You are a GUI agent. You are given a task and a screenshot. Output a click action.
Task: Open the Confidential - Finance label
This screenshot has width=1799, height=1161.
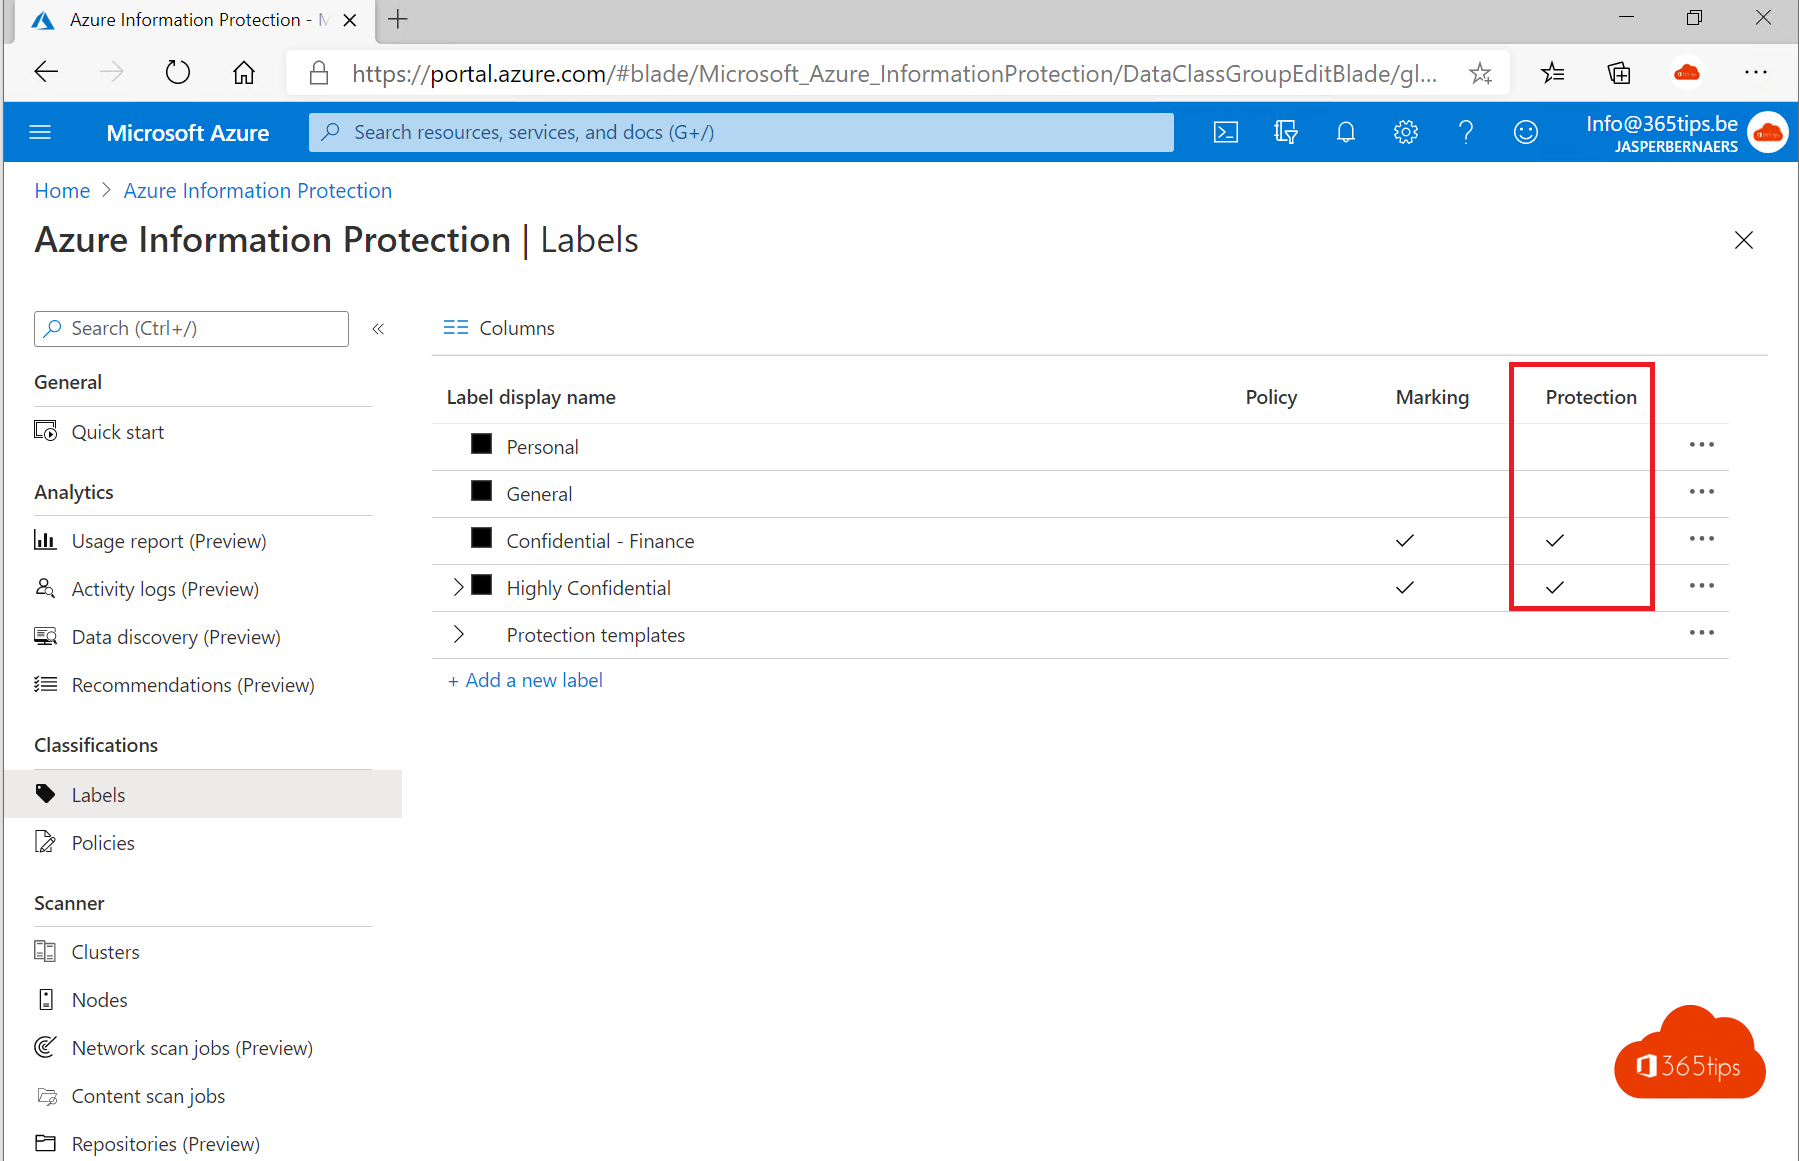(x=600, y=541)
